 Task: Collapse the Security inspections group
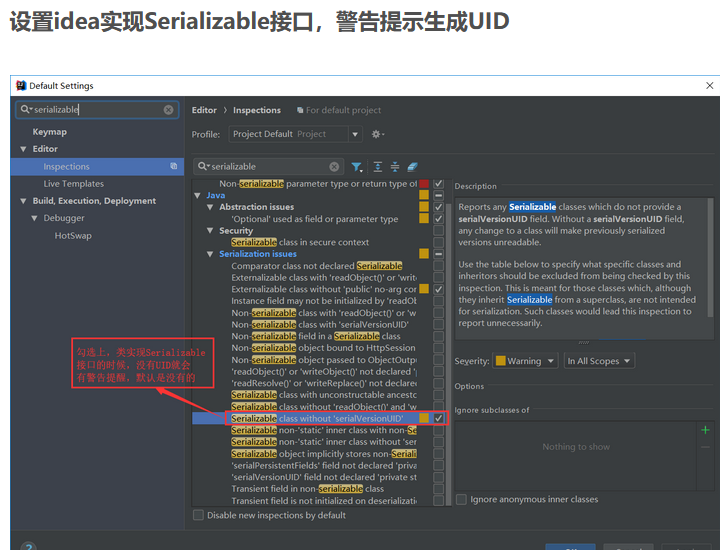click(x=210, y=230)
